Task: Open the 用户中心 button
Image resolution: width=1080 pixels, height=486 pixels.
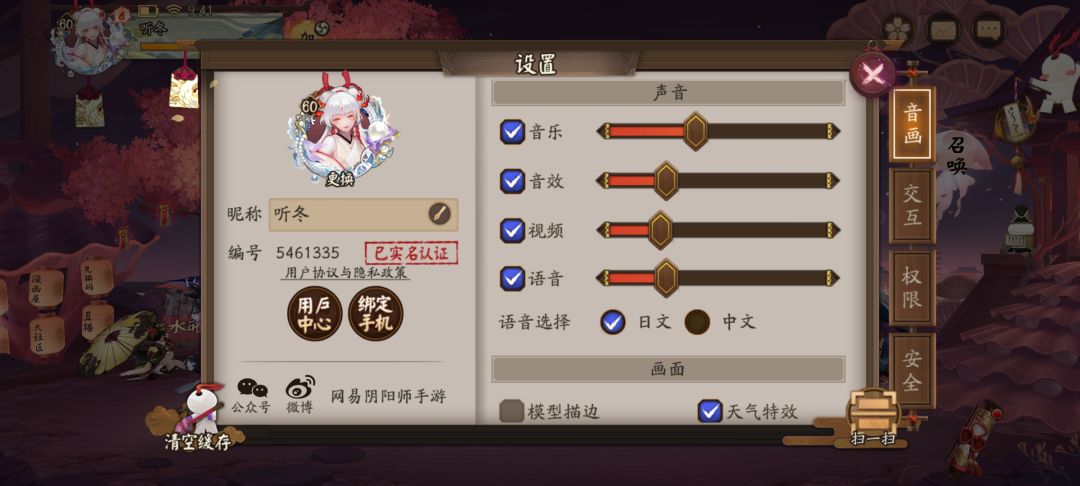Action: 315,315
